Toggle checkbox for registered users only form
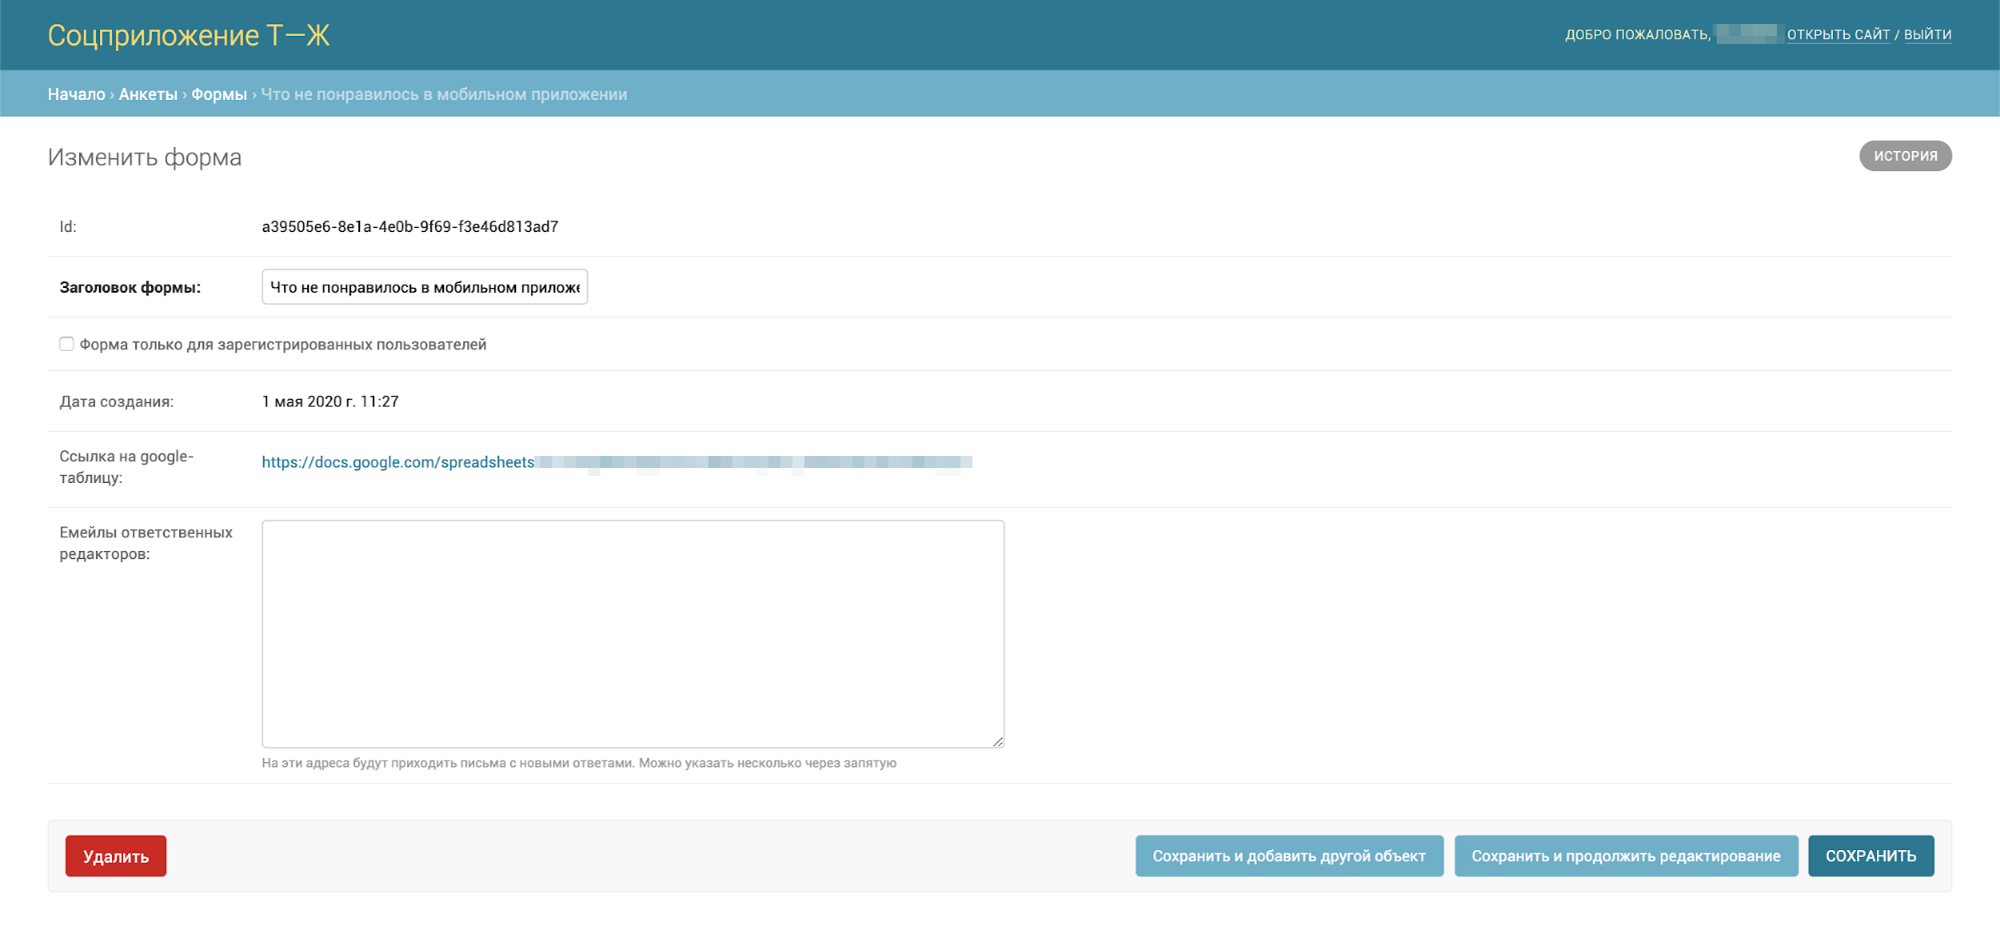Viewport: 2000px width, 938px height. tap(66, 344)
